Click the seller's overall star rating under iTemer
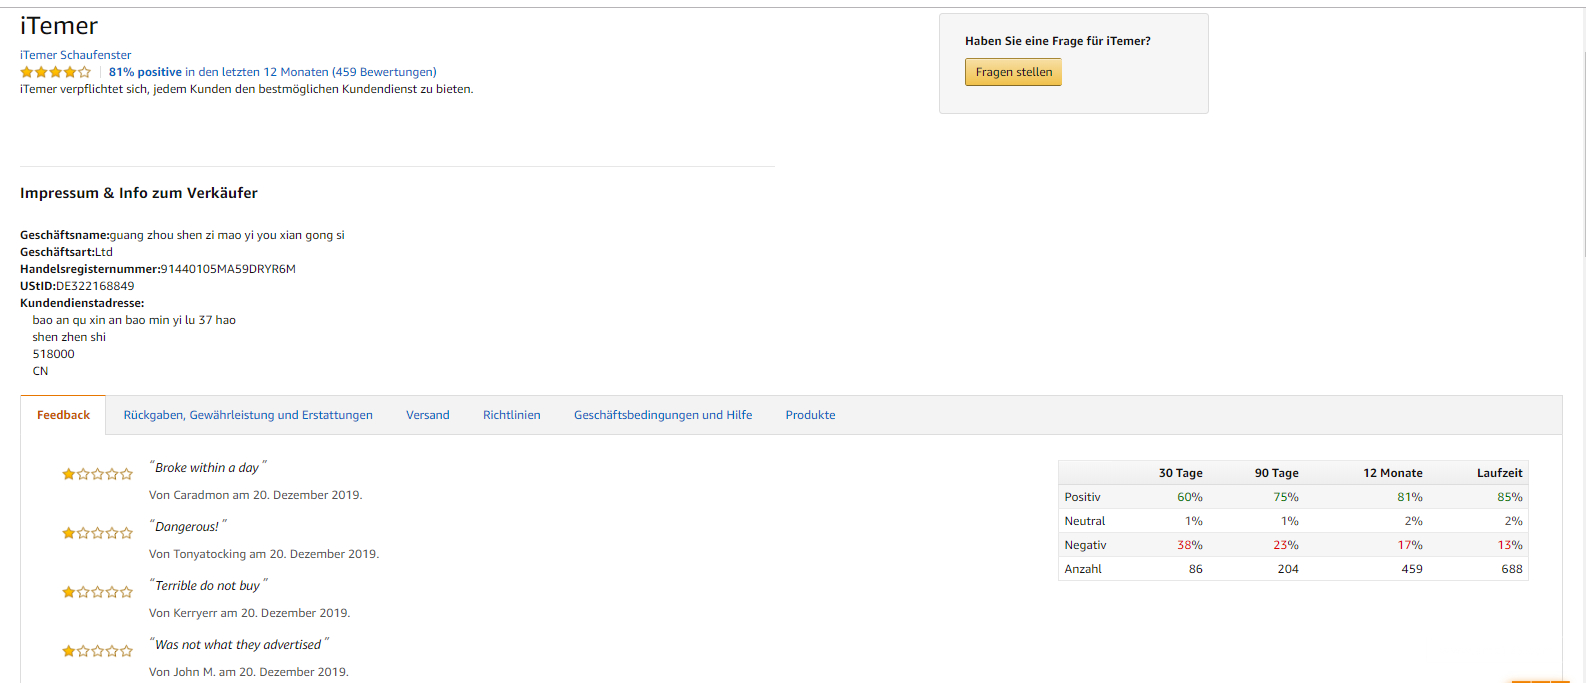This screenshot has width=1586, height=683. pos(55,72)
